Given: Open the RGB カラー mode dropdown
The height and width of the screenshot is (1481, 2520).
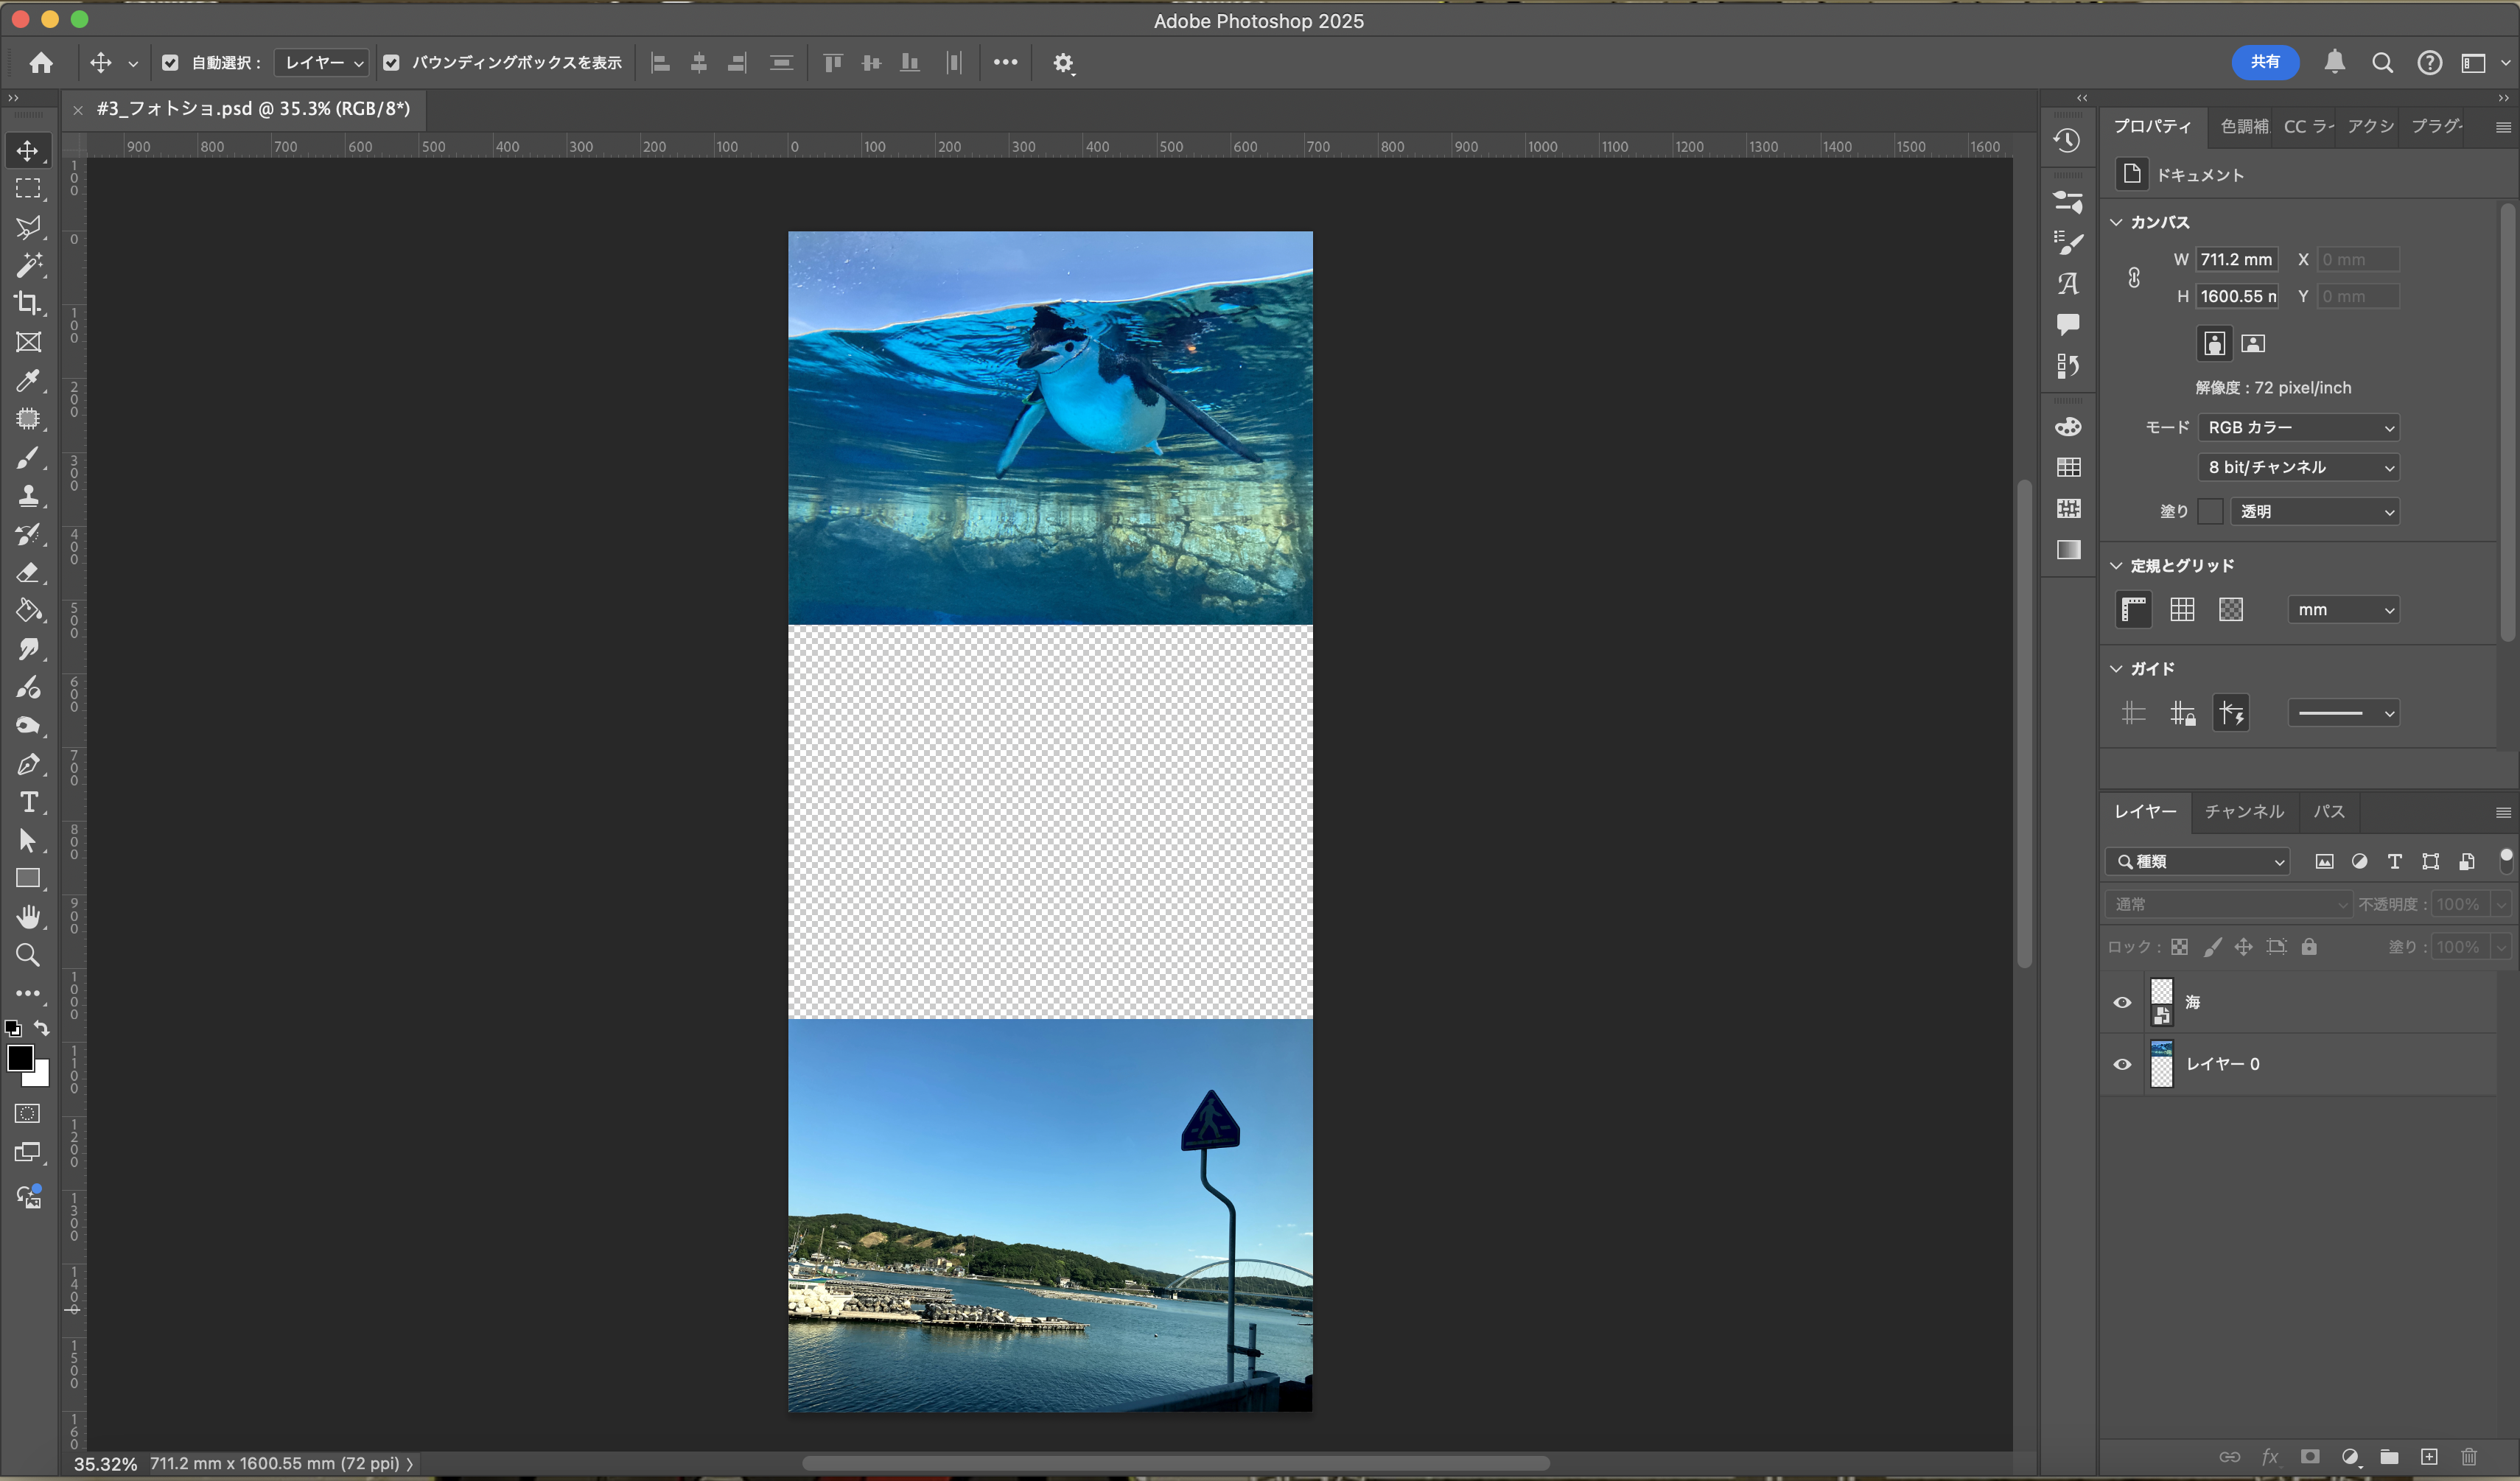Looking at the screenshot, I should click(x=2299, y=427).
